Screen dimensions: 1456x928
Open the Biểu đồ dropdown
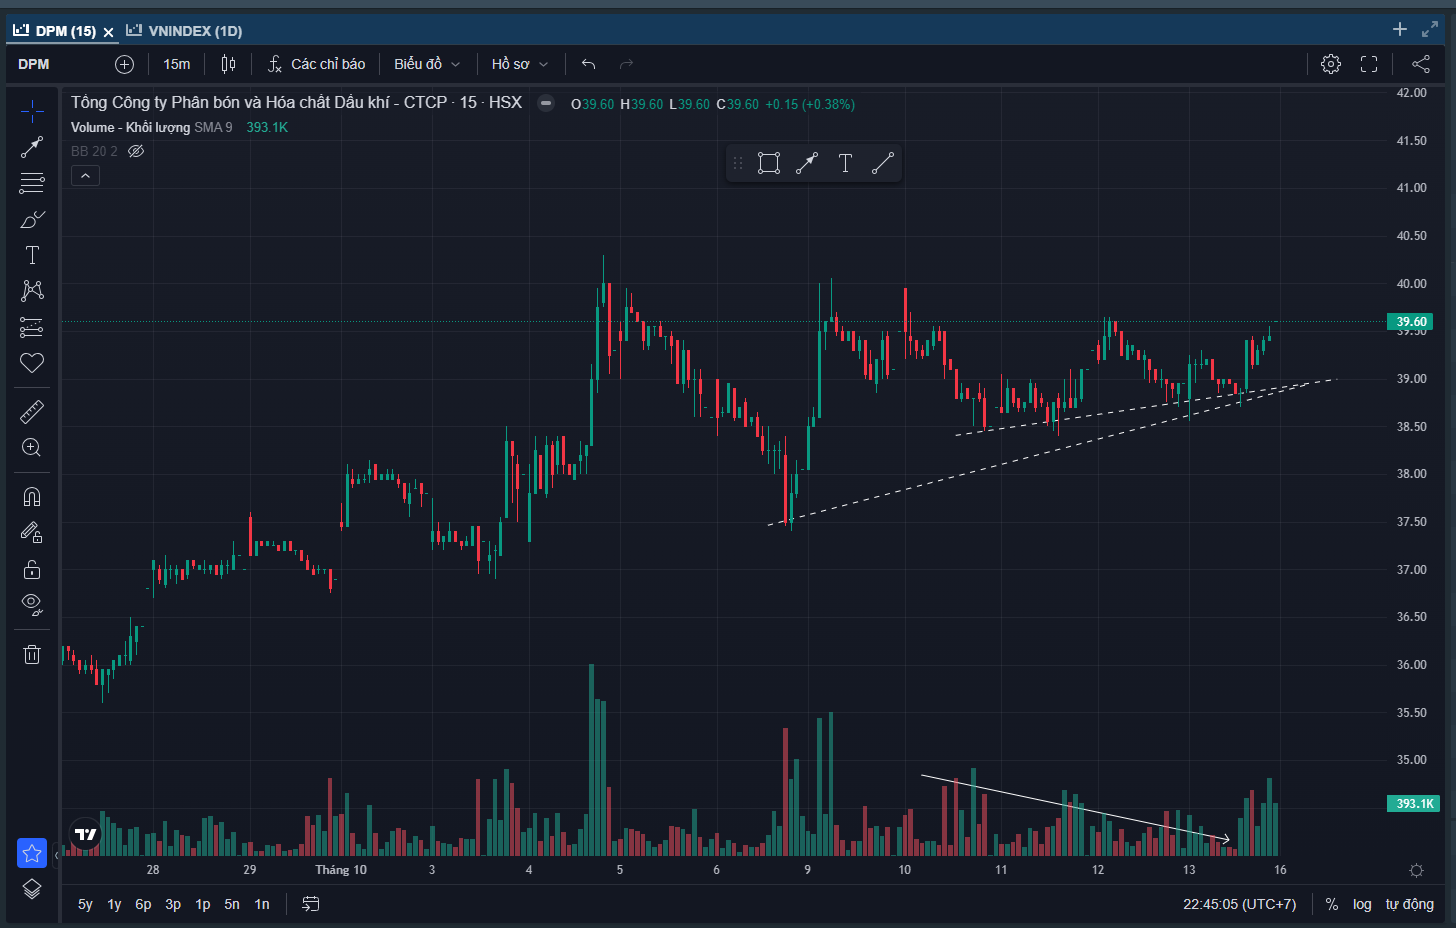(427, 64)
